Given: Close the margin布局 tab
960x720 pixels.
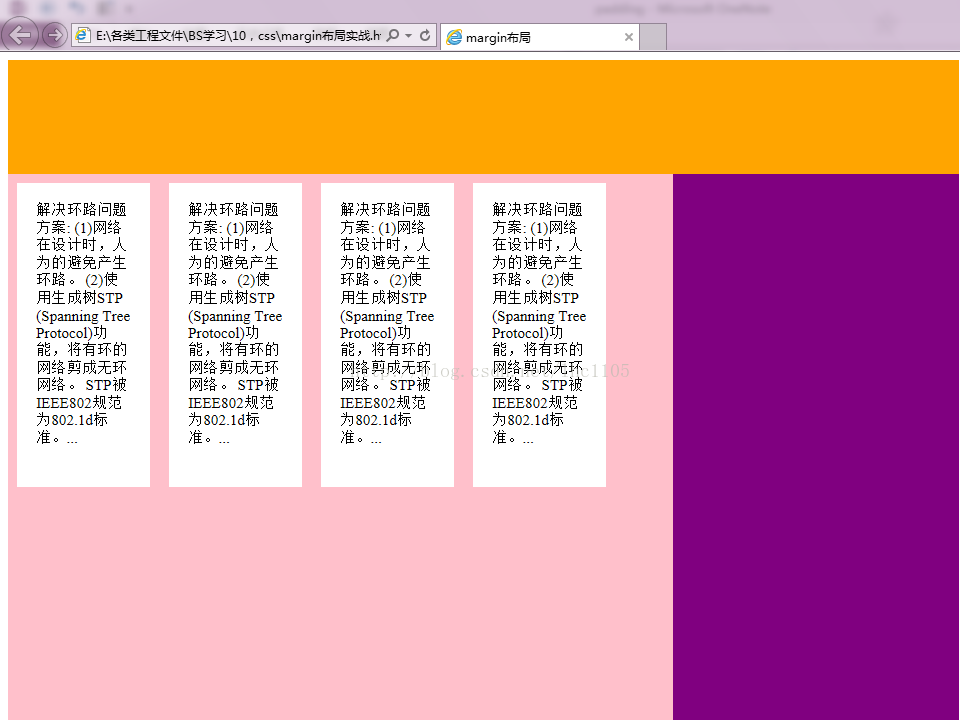Looking at the screenshot, I should coord(628,37).
